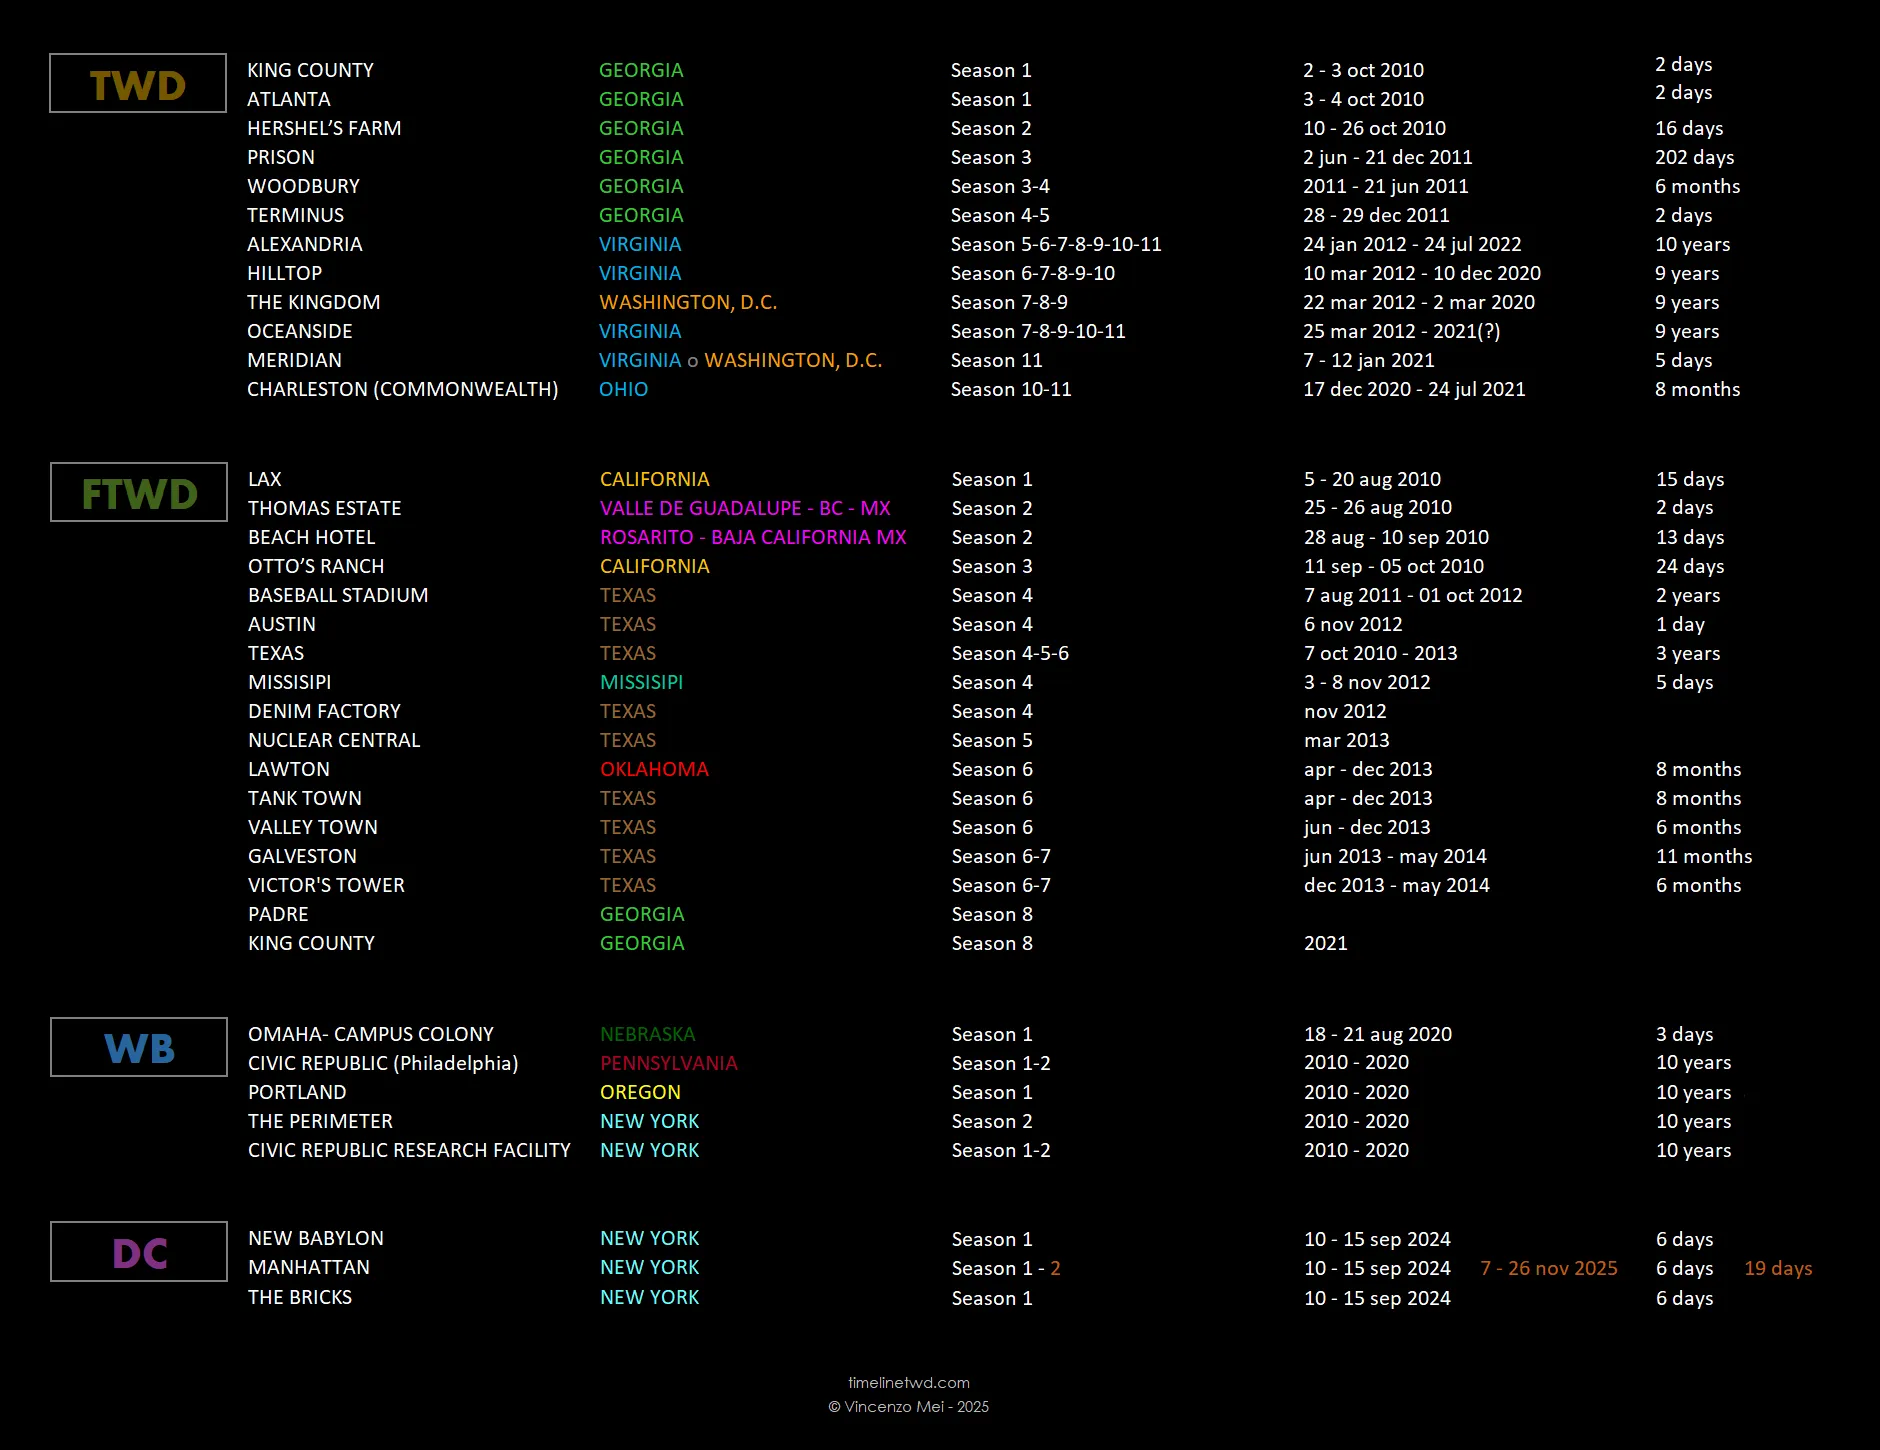Click the green FTWD logo box
Image resolution: width=1880 pixels, height=1450 pixels.
click(x=139, y=493)
